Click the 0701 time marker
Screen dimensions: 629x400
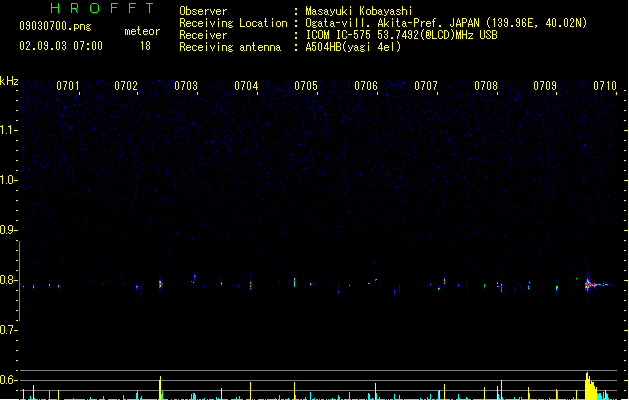point(68,86)
